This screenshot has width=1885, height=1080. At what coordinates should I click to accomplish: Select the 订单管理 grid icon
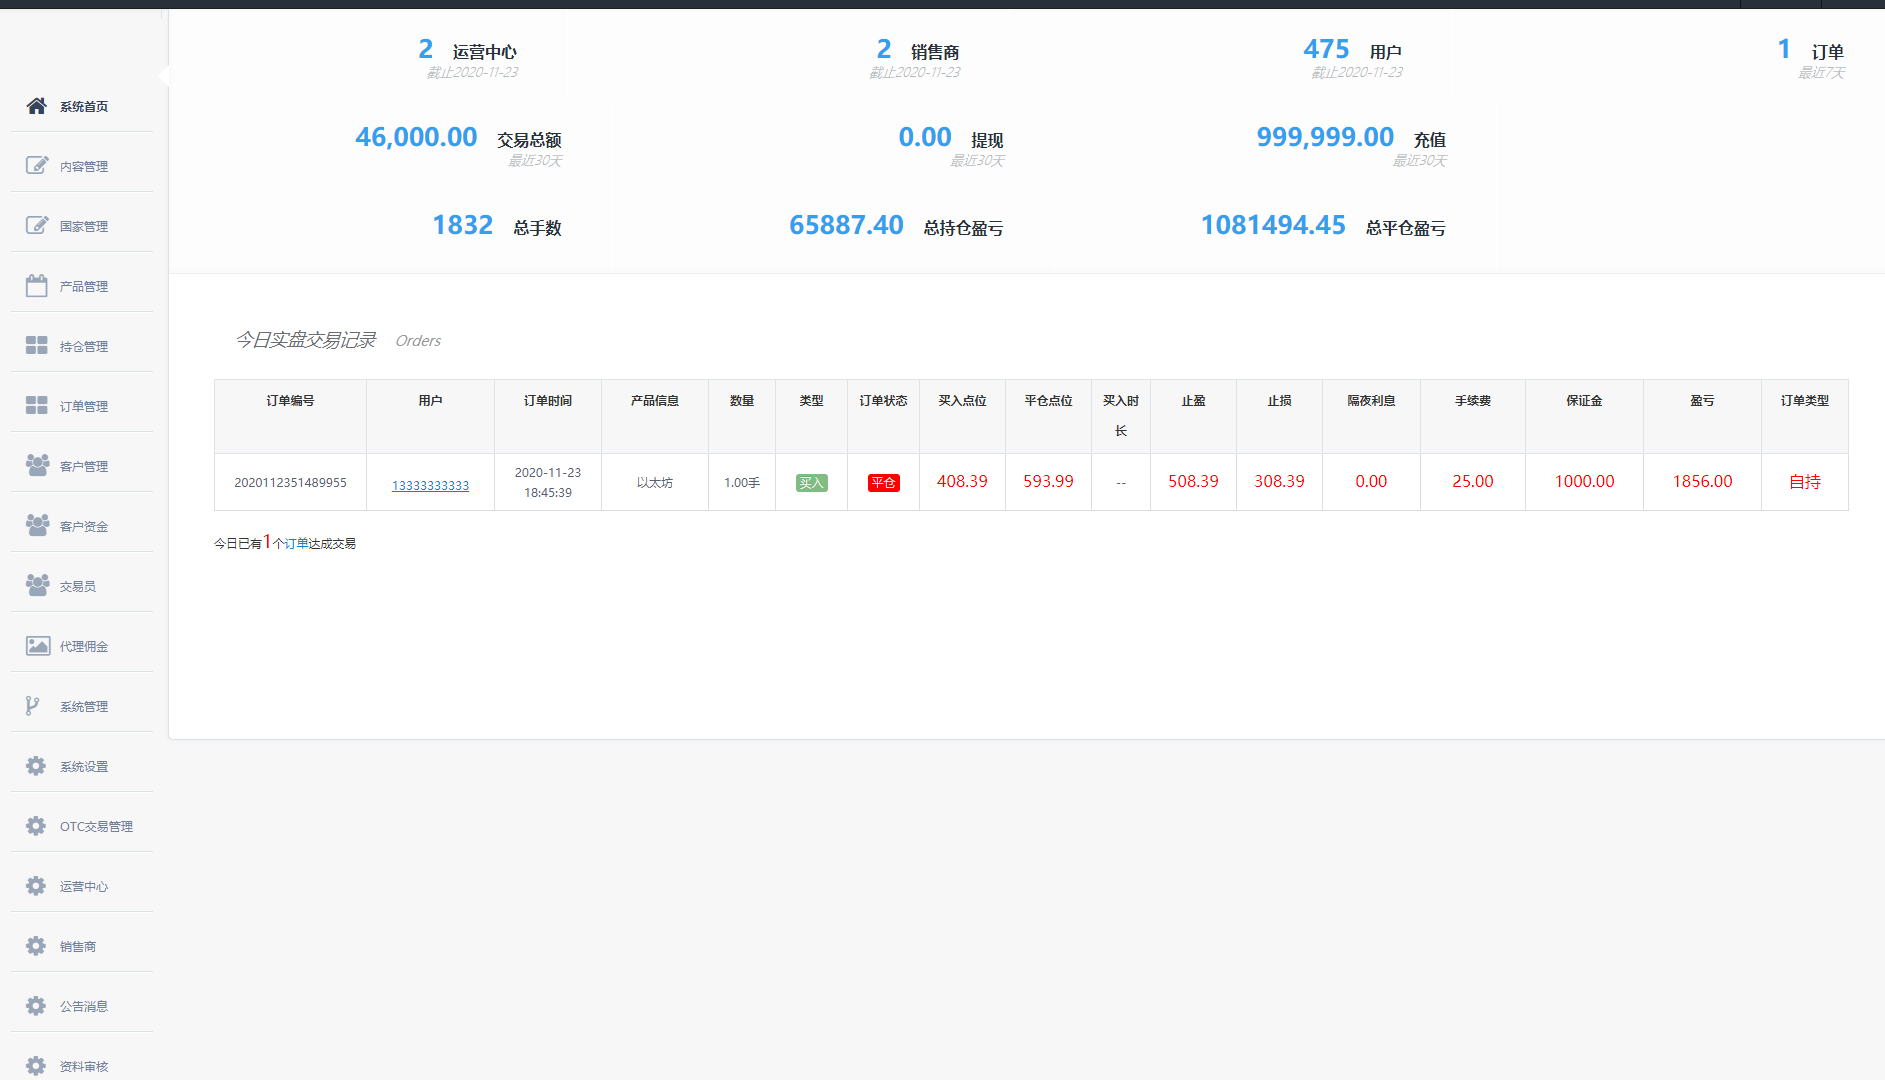37,405
